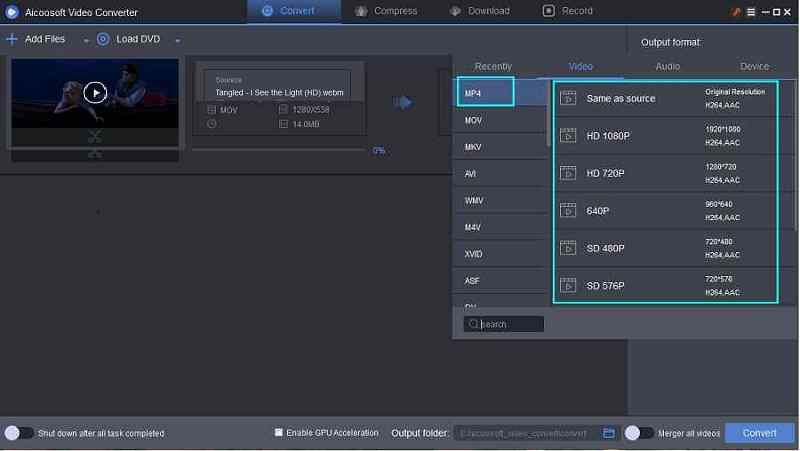Click the Add Files button label
Viewport: 800px width, 451px height.
pyautogui.click(x=45, y=39)
